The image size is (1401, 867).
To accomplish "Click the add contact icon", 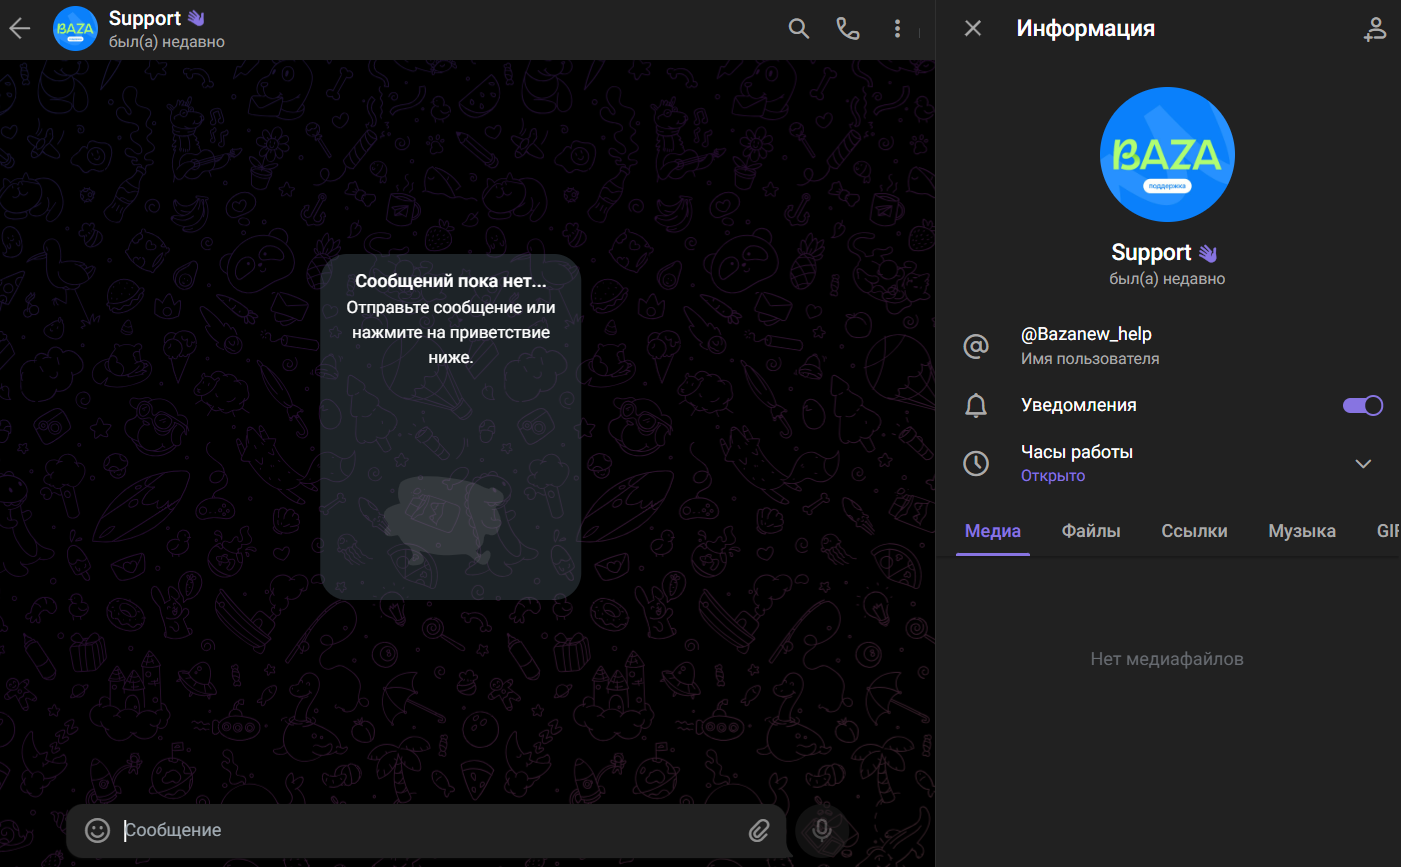I will (x=1375, y=30).
